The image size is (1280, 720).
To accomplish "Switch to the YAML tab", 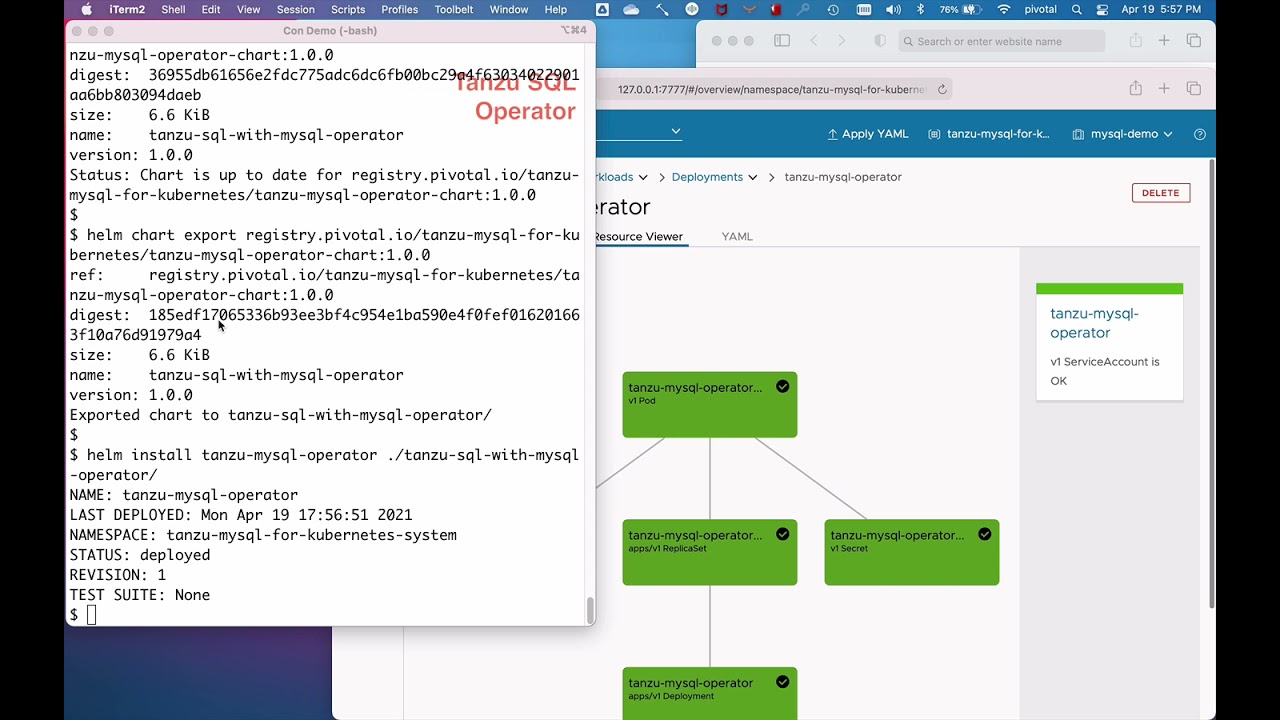I will (737, 237).
